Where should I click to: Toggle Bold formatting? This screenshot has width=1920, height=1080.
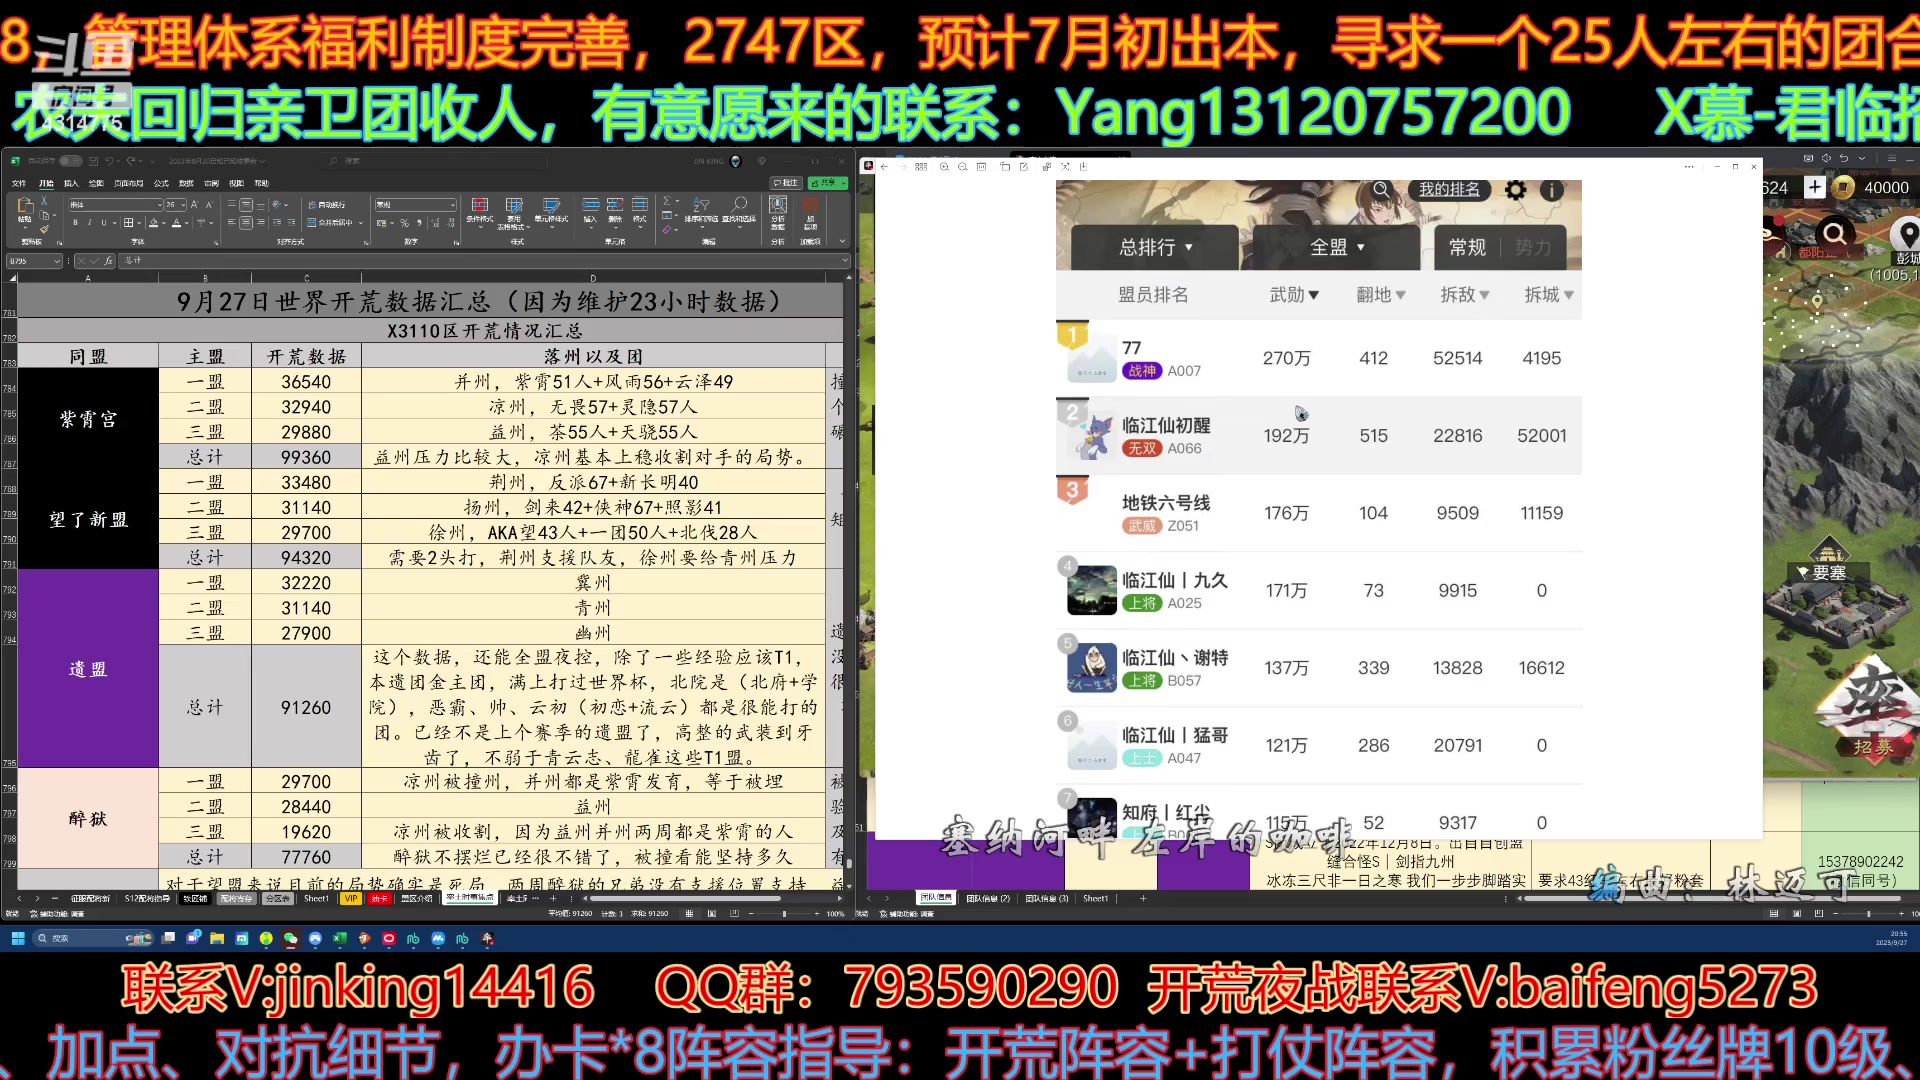pyautogui.click(x=75, y=222)
